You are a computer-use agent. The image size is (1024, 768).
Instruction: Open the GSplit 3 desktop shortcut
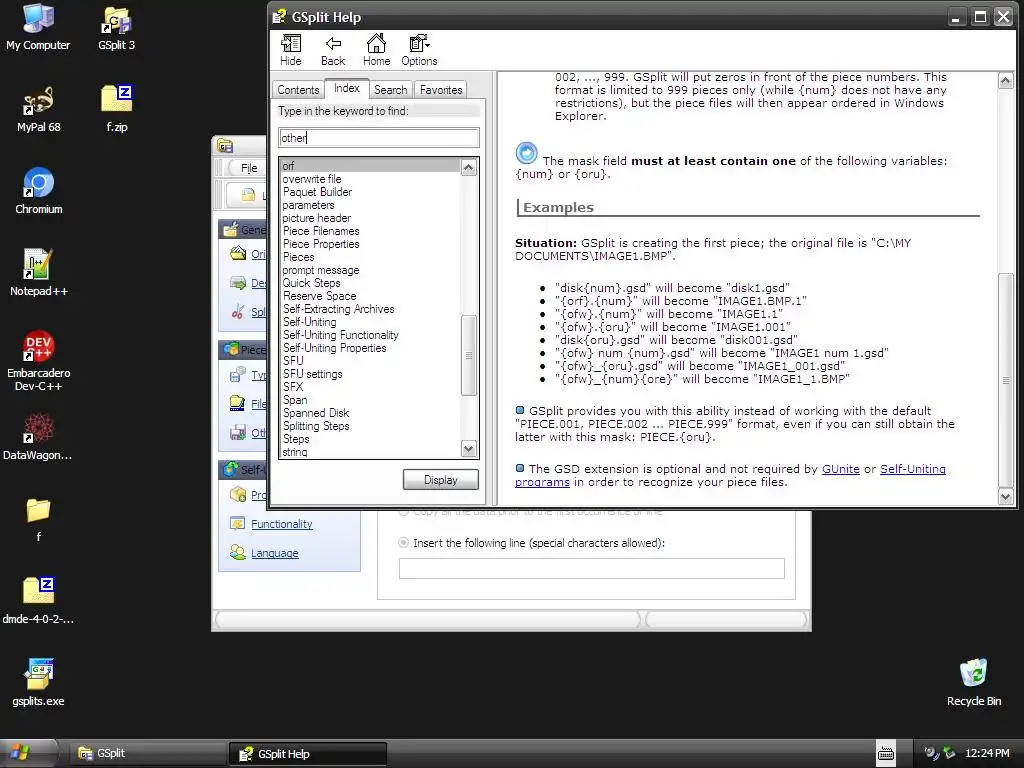[x=116, y=27]
